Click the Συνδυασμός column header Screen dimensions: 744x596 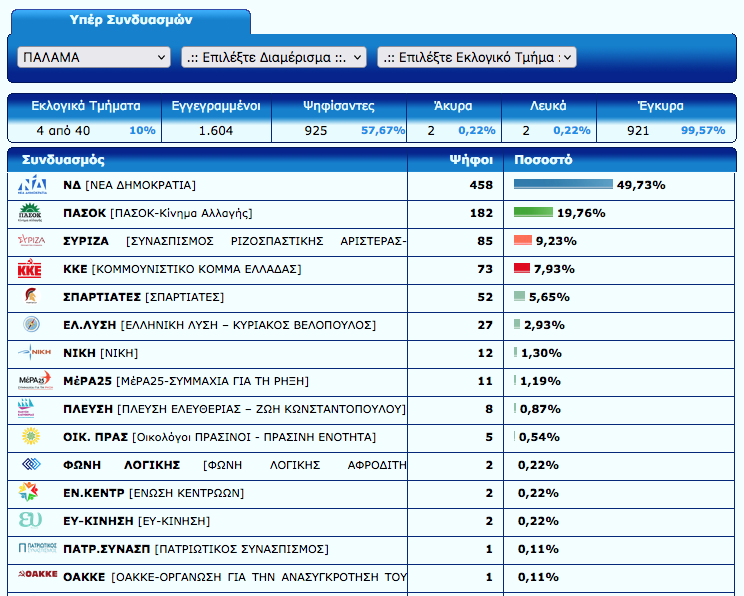coord(63,160)
